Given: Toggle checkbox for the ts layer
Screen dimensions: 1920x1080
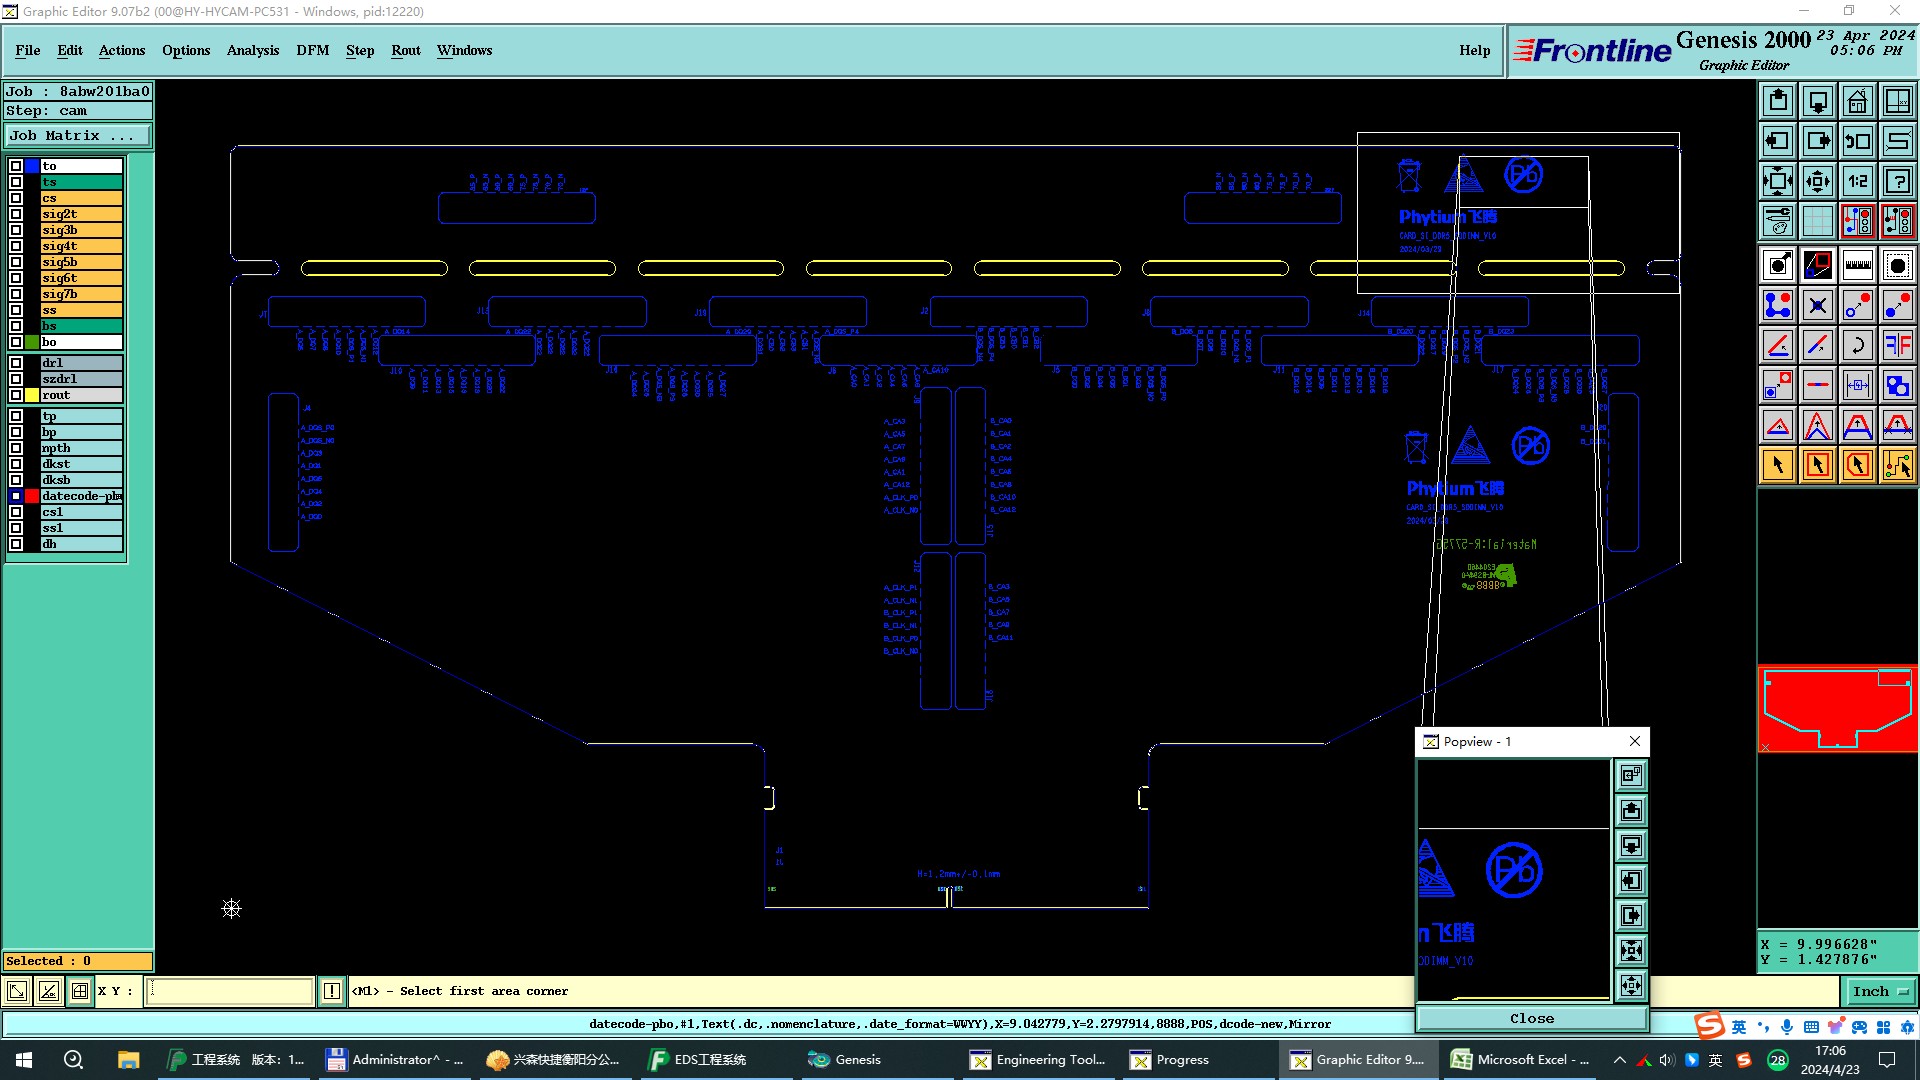Looking at the screenshot, I should 16,182.
